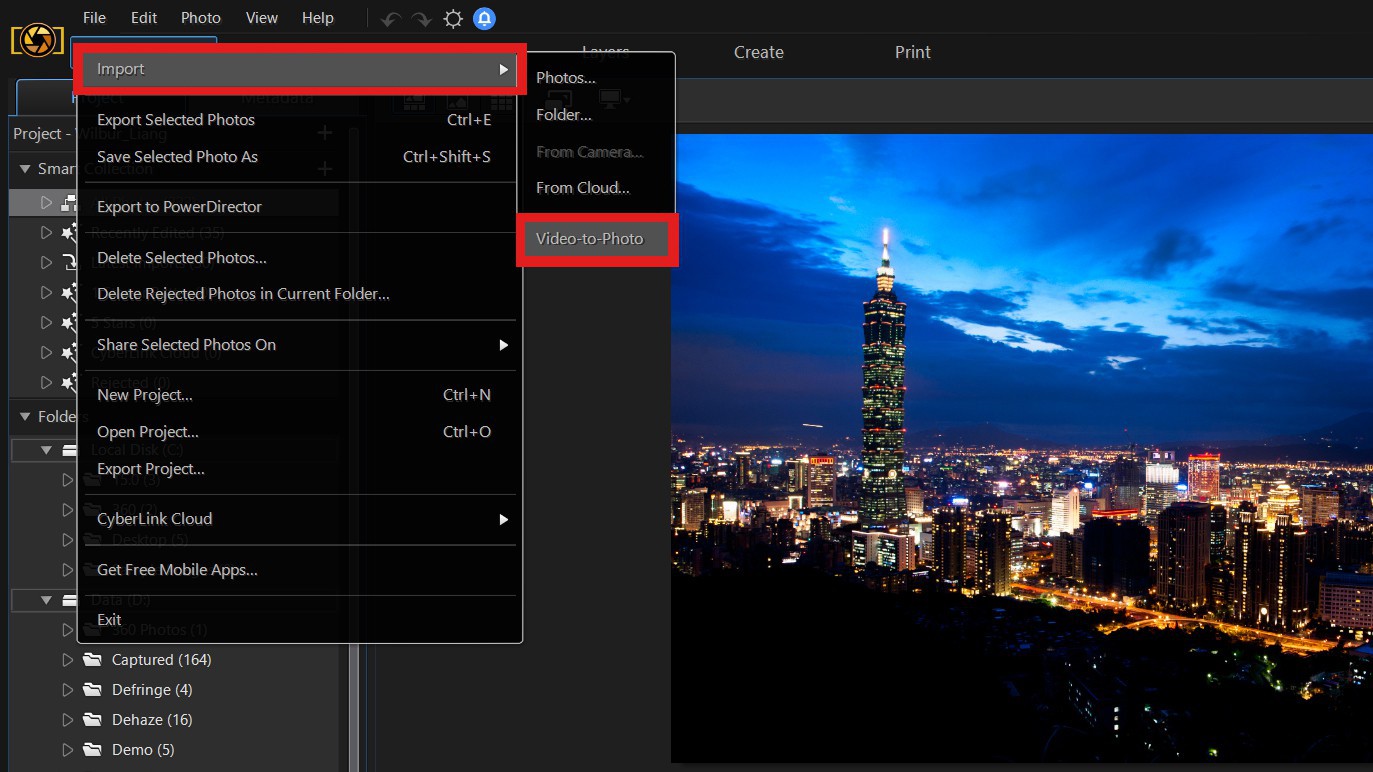The width and height of the screenshot is (1373, 772).
Task: Open the File menu
Action: [94, 18]
